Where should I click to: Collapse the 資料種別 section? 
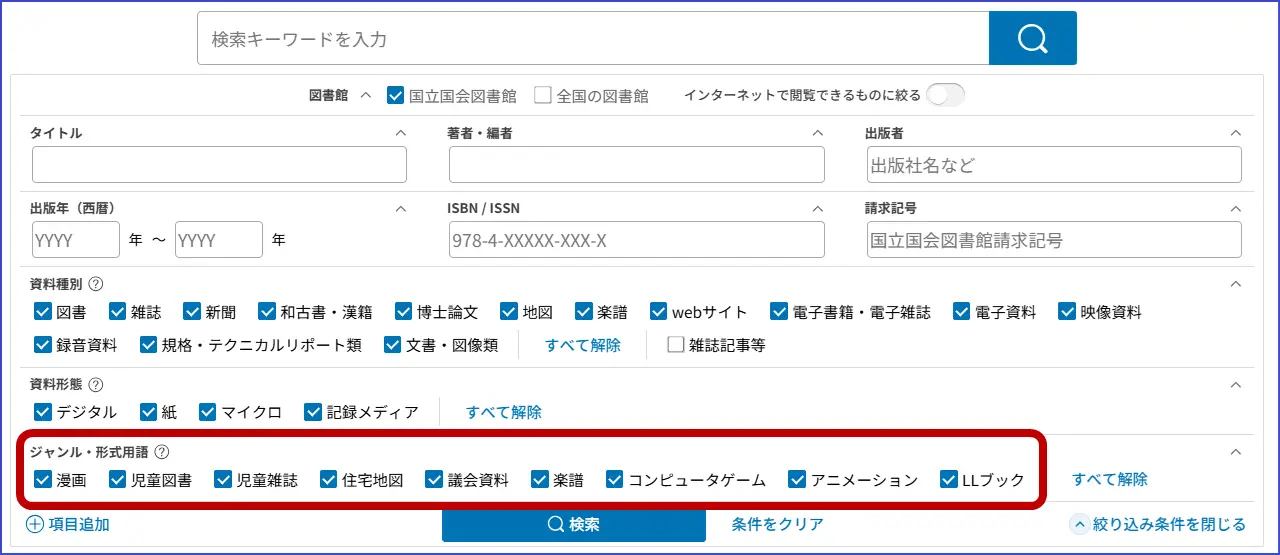1235,284
